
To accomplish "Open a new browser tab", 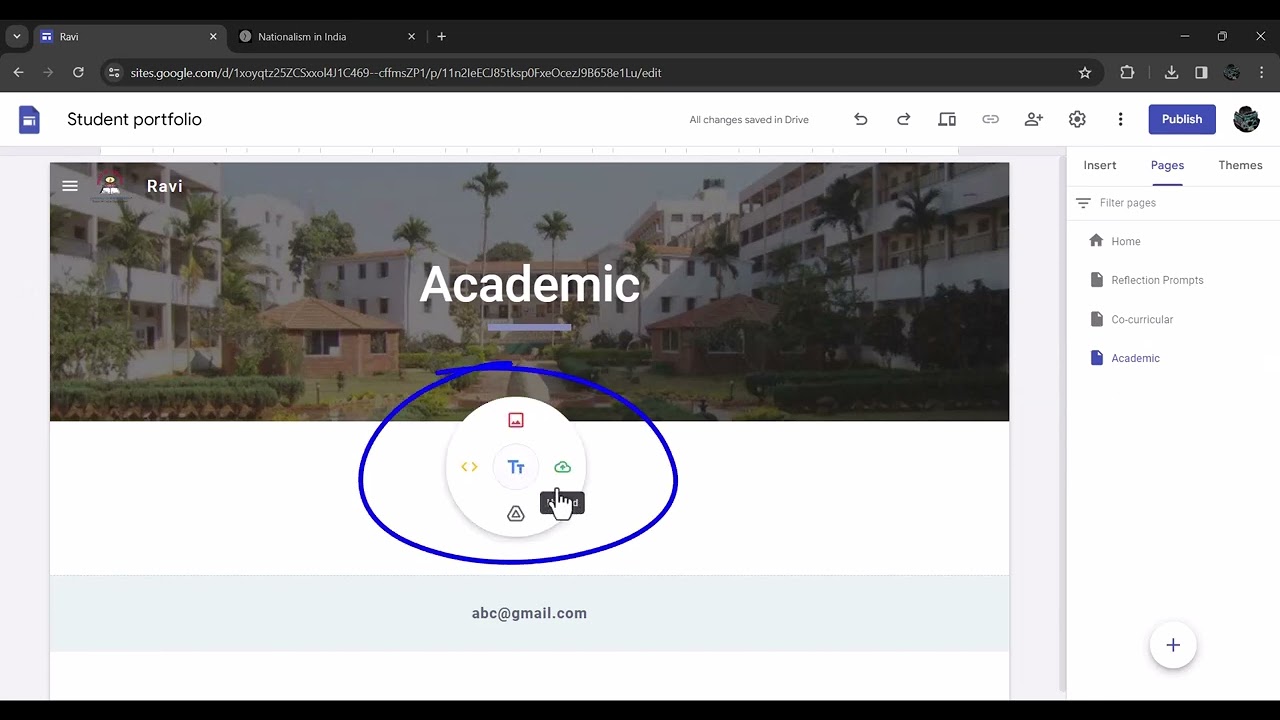I will [441, 37].
